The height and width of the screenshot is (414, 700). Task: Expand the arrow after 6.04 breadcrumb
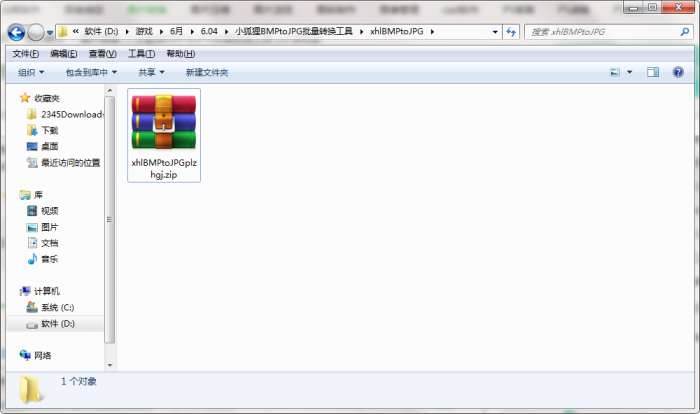[x=226, y=32]
